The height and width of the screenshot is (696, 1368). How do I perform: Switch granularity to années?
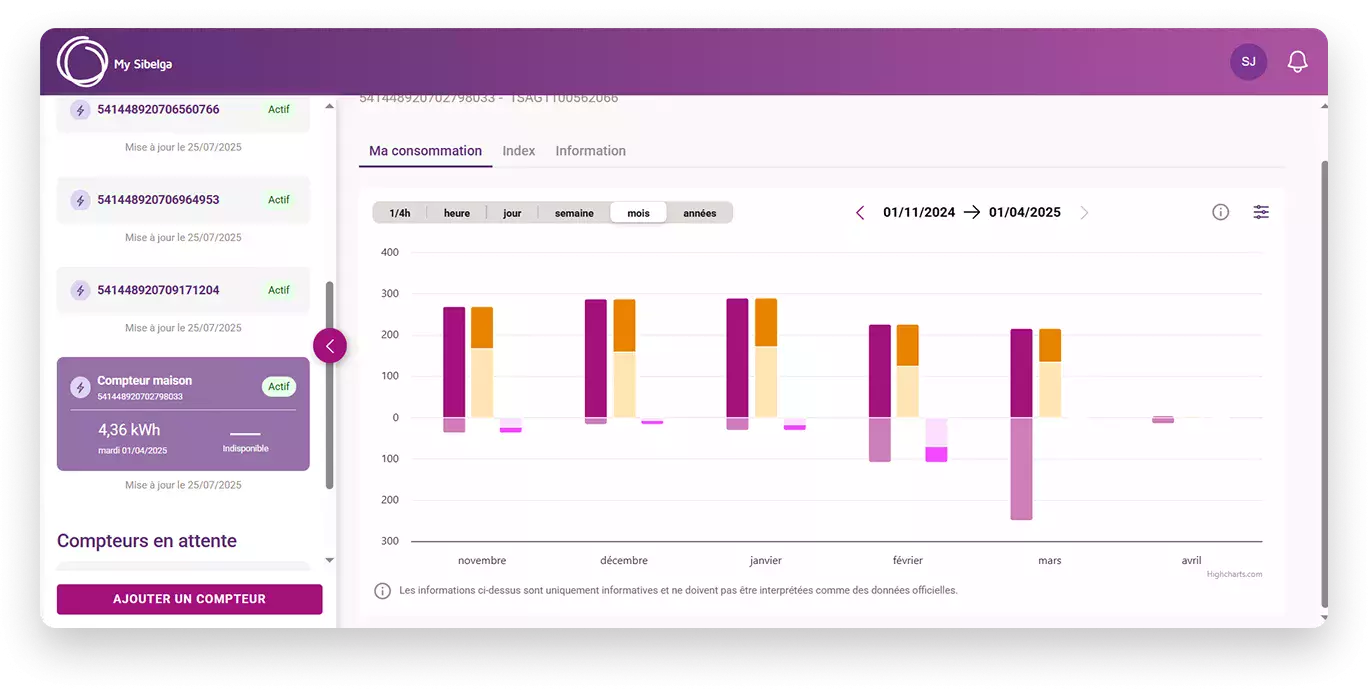699,213
